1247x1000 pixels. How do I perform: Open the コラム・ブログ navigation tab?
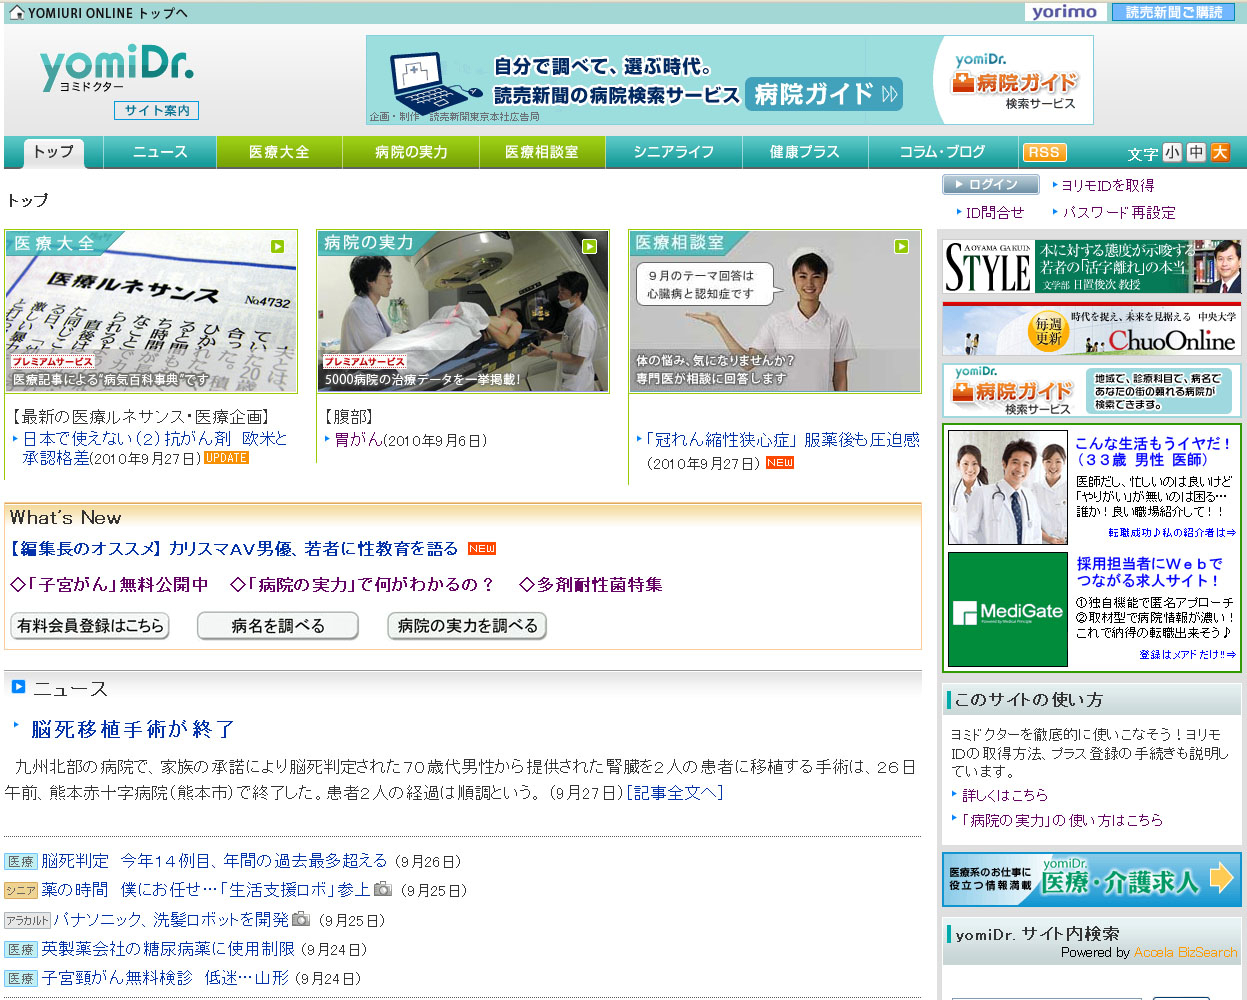[x=942, y=152]
